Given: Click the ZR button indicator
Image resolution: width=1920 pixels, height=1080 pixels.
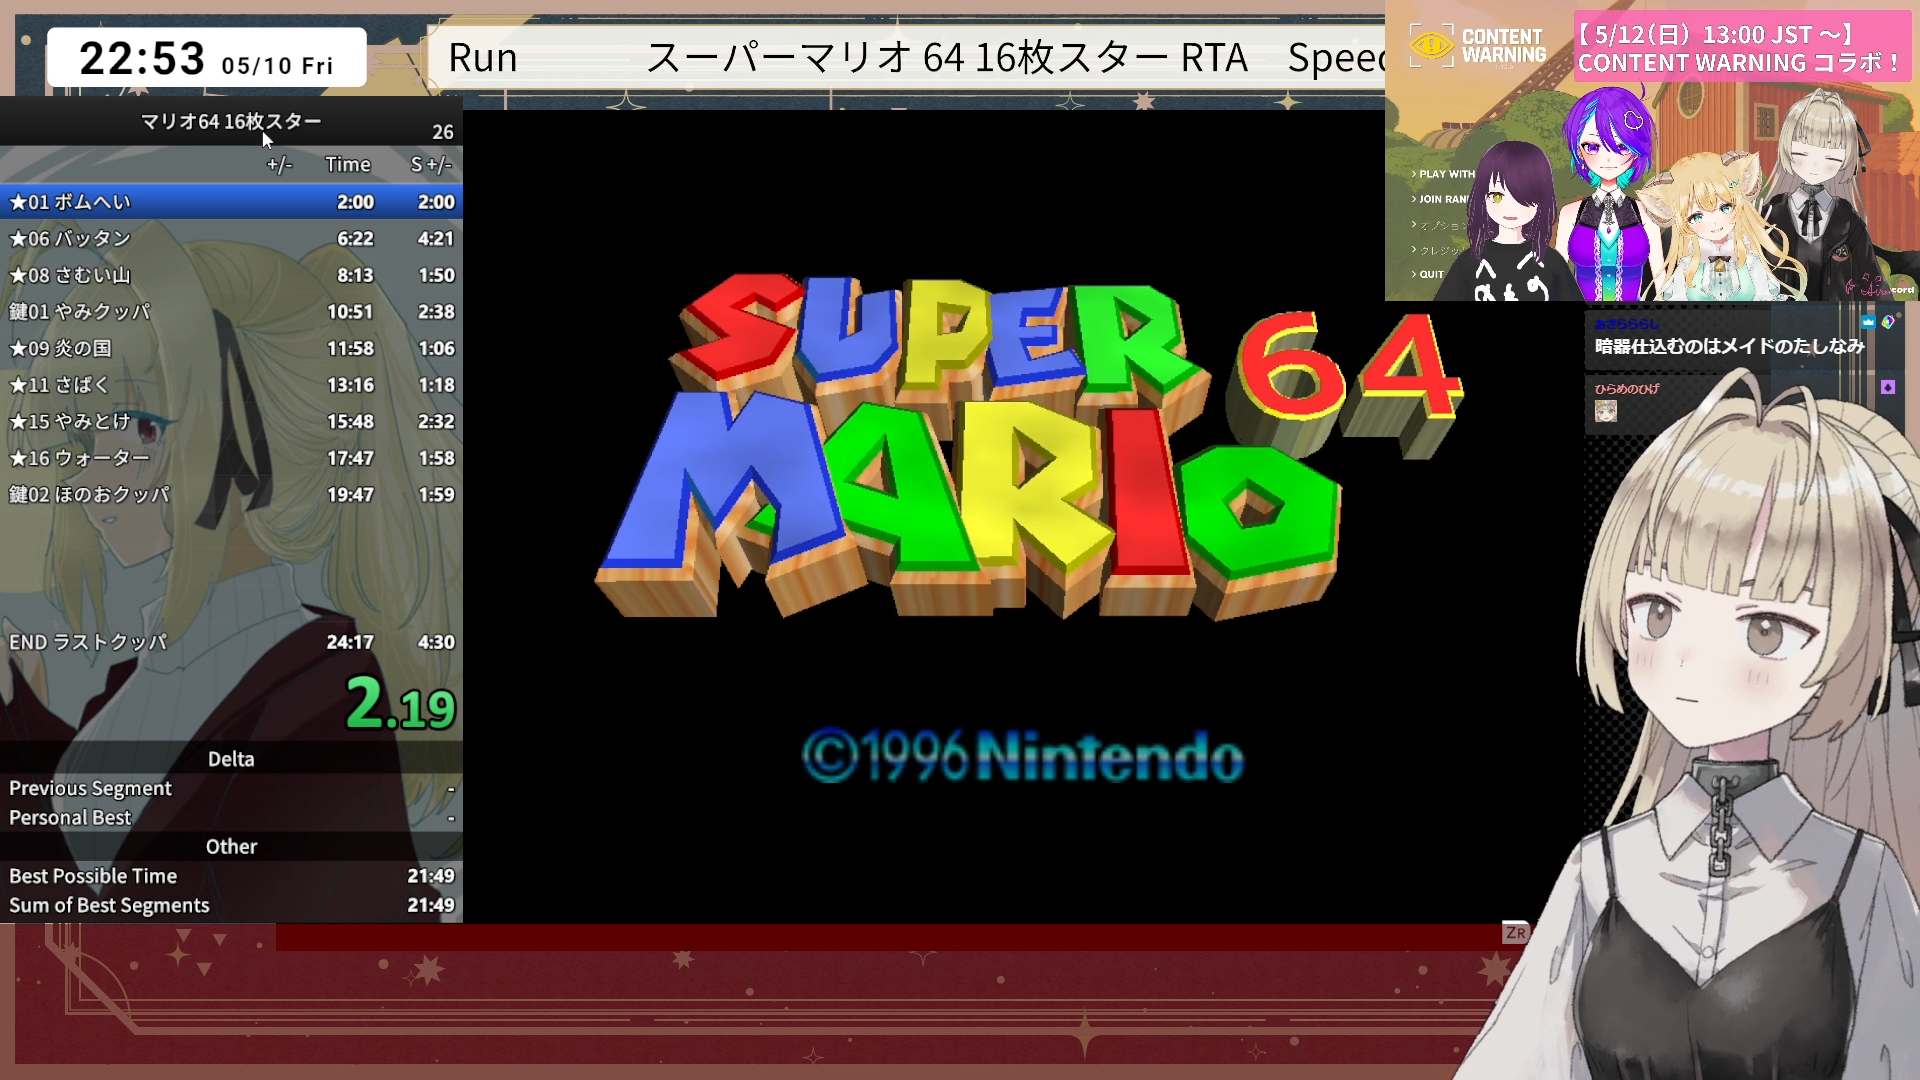Looking at the screenshot, I should (1515, 933).
